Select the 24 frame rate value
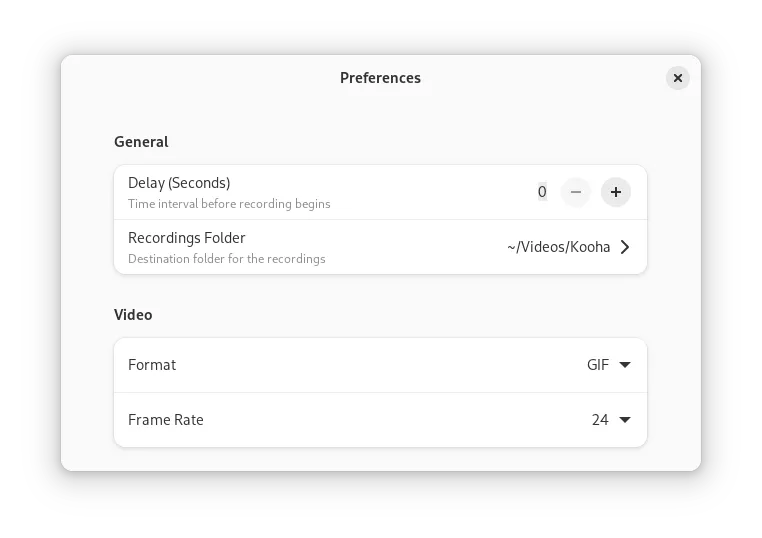 point(600,419)
